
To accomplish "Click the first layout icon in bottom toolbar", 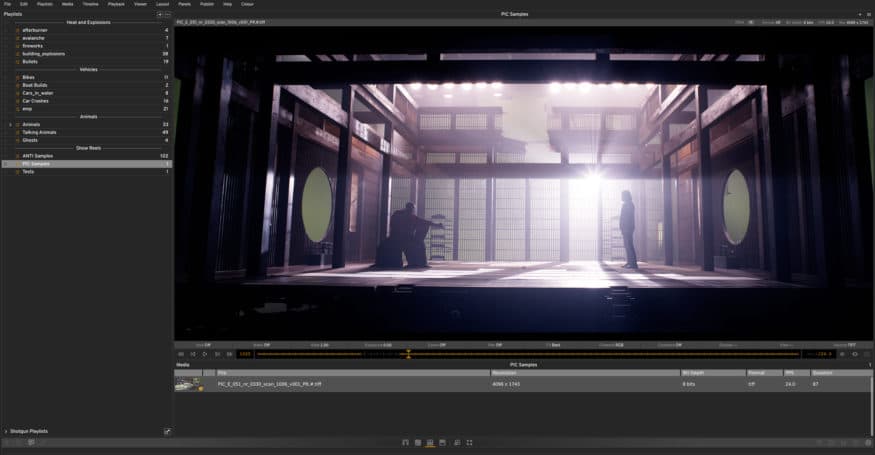I will click(405, 442).
